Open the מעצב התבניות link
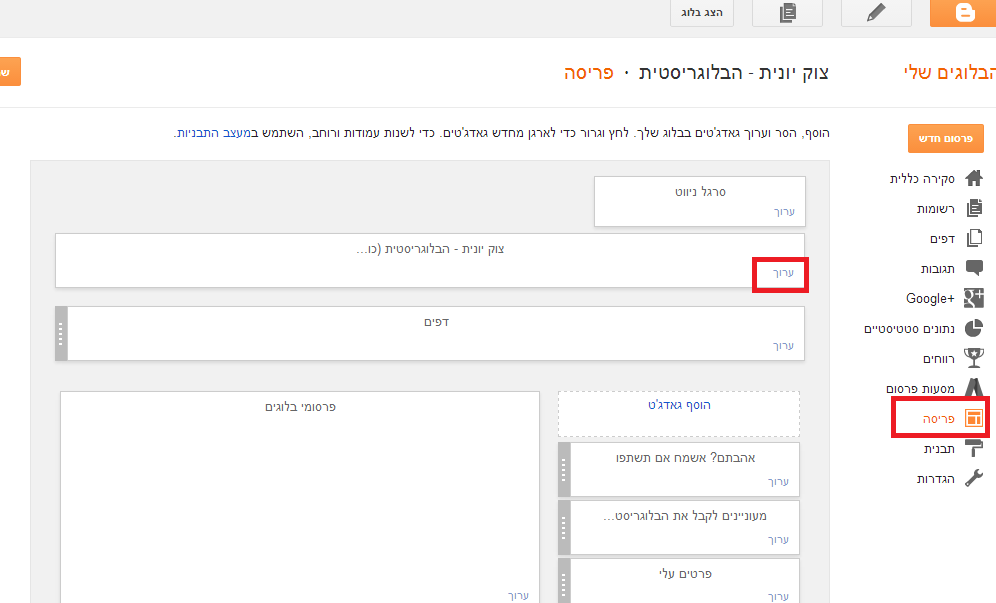 tap(214, 133)
